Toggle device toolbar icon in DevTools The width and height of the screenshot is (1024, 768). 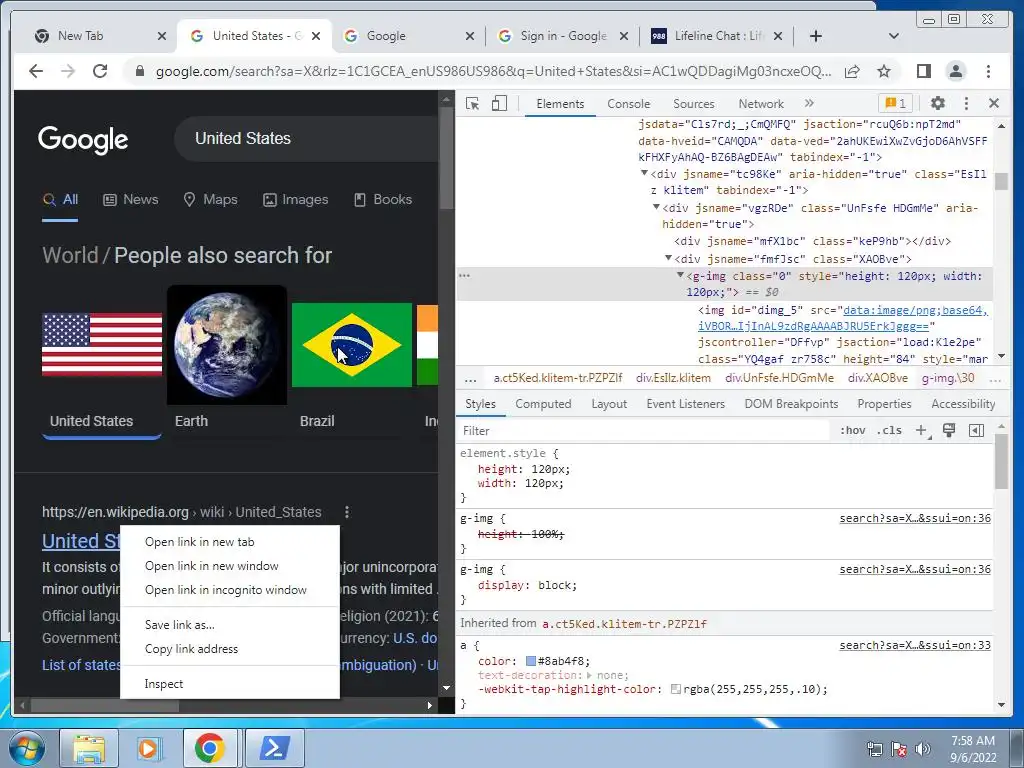(499, 103)
